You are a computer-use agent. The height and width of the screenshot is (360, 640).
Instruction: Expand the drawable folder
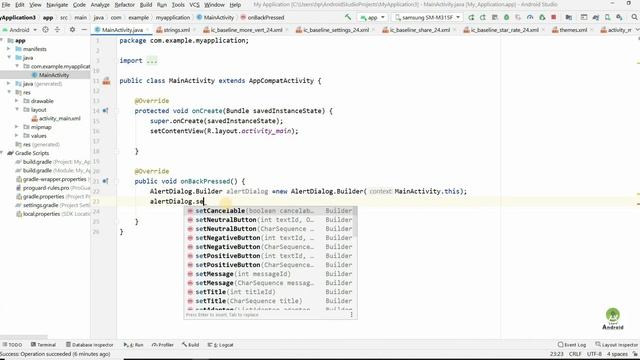point(17,101)
